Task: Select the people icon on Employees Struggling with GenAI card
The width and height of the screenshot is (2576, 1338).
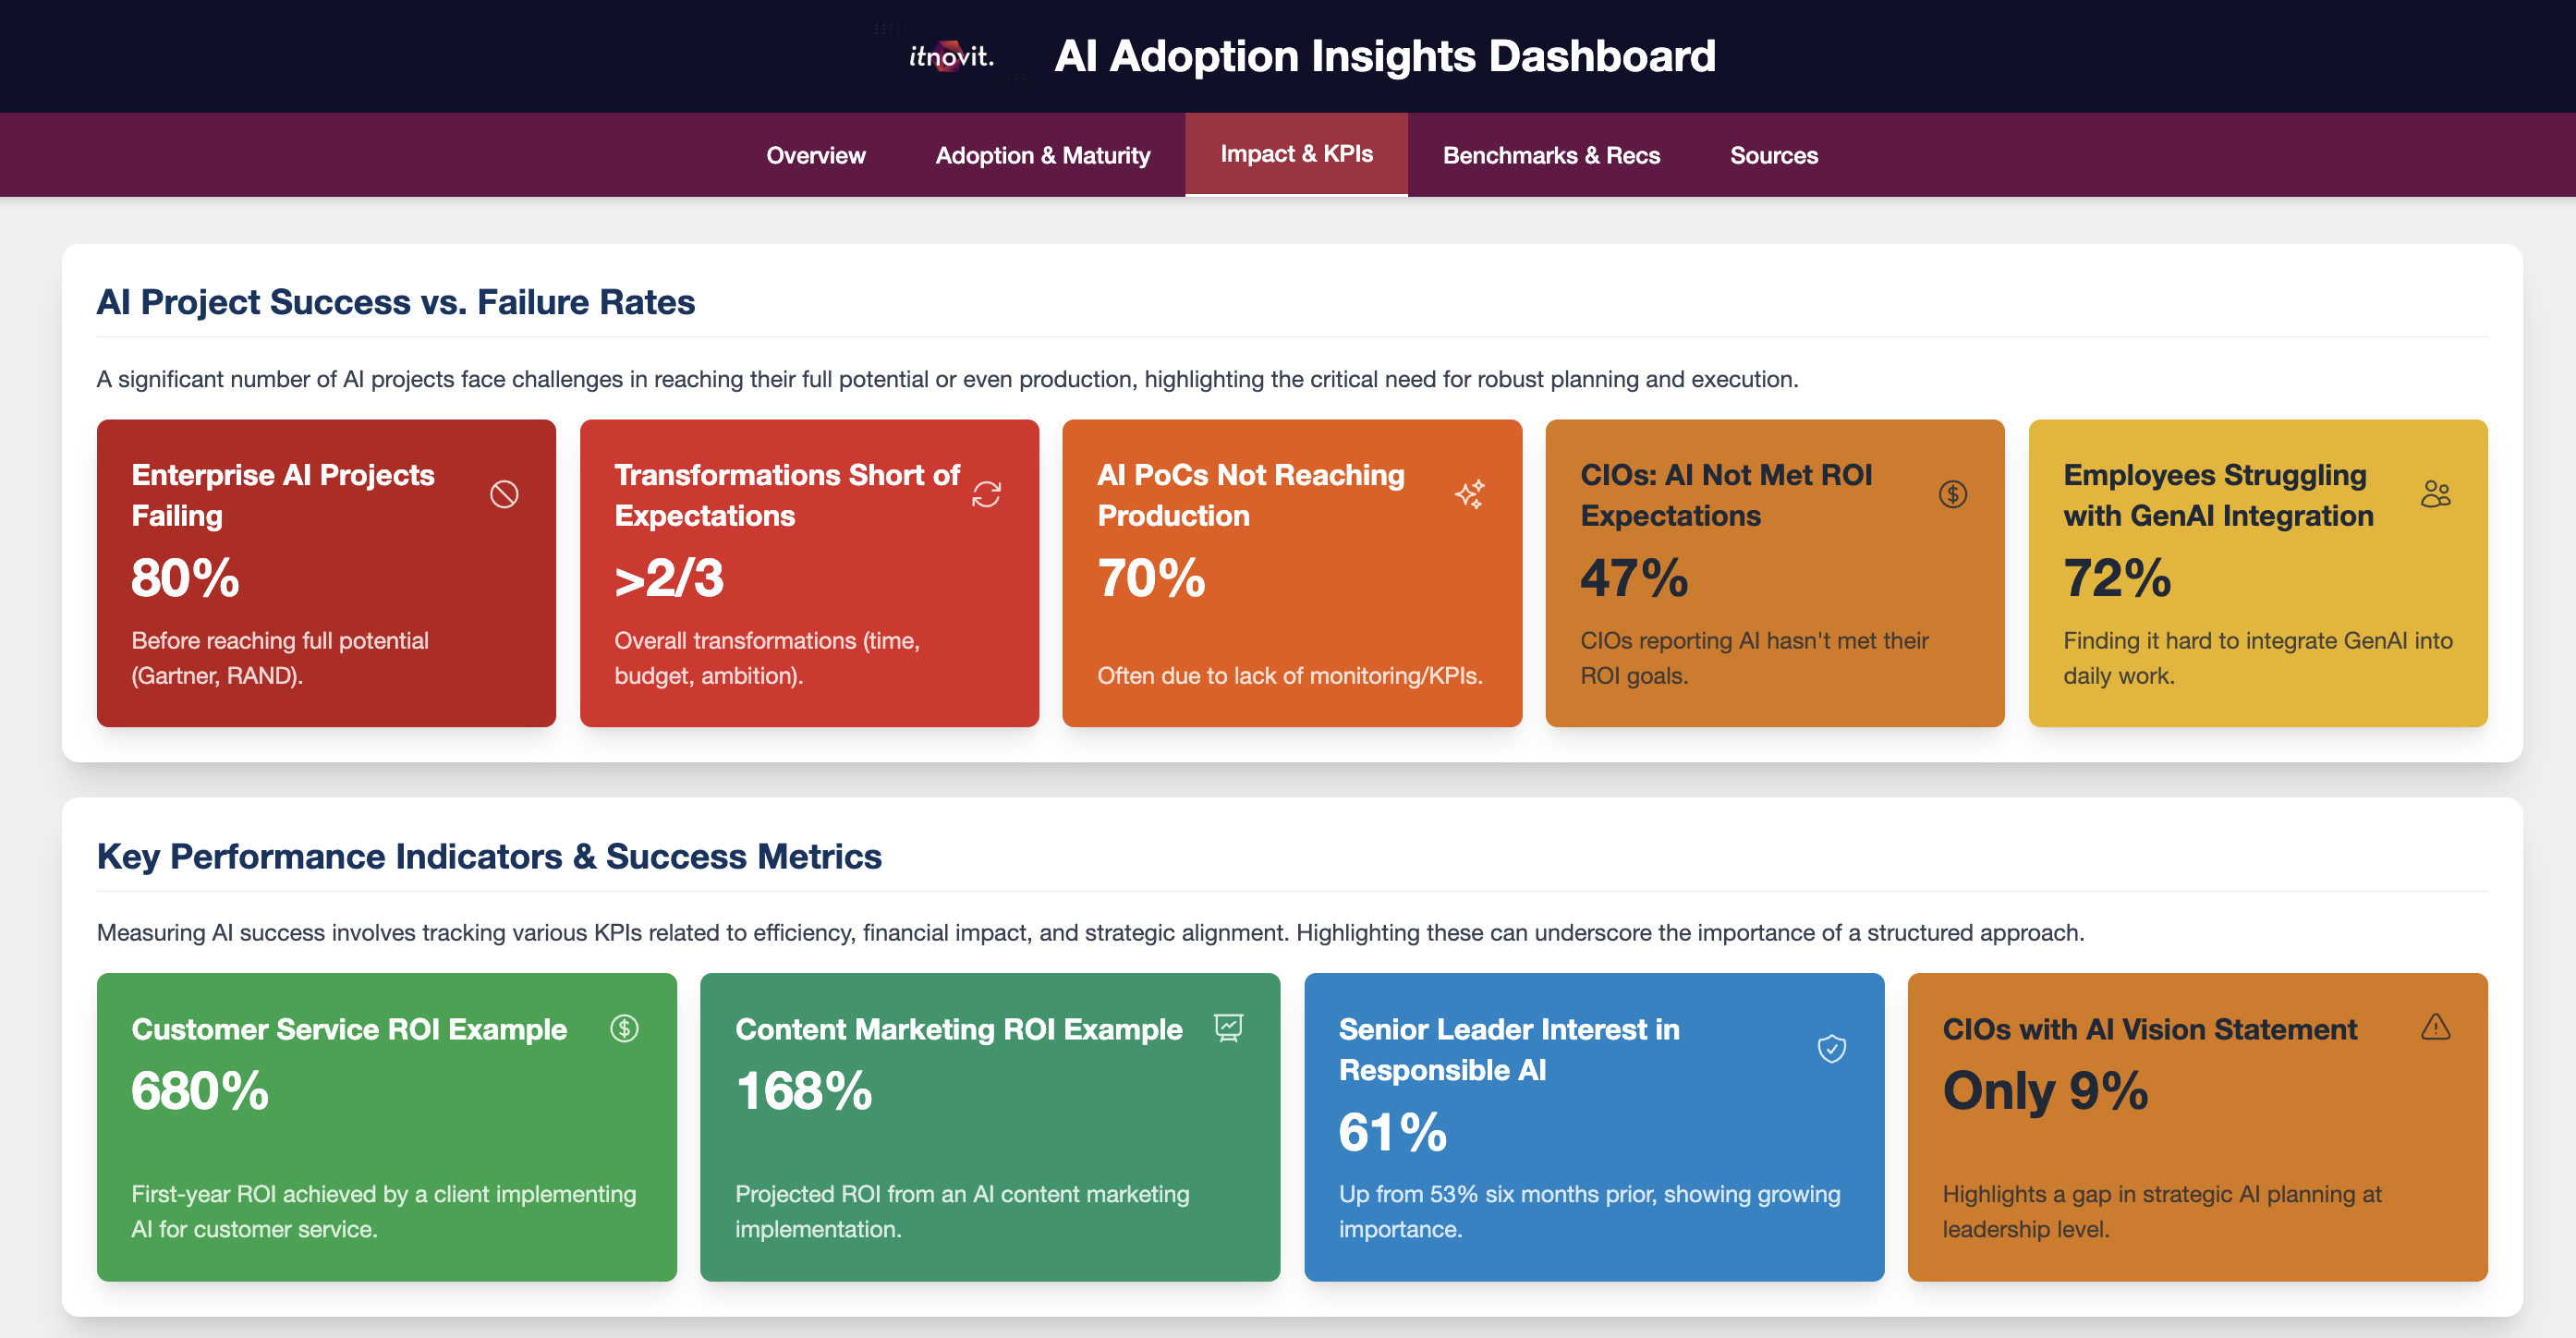Action: [2436, 494]
